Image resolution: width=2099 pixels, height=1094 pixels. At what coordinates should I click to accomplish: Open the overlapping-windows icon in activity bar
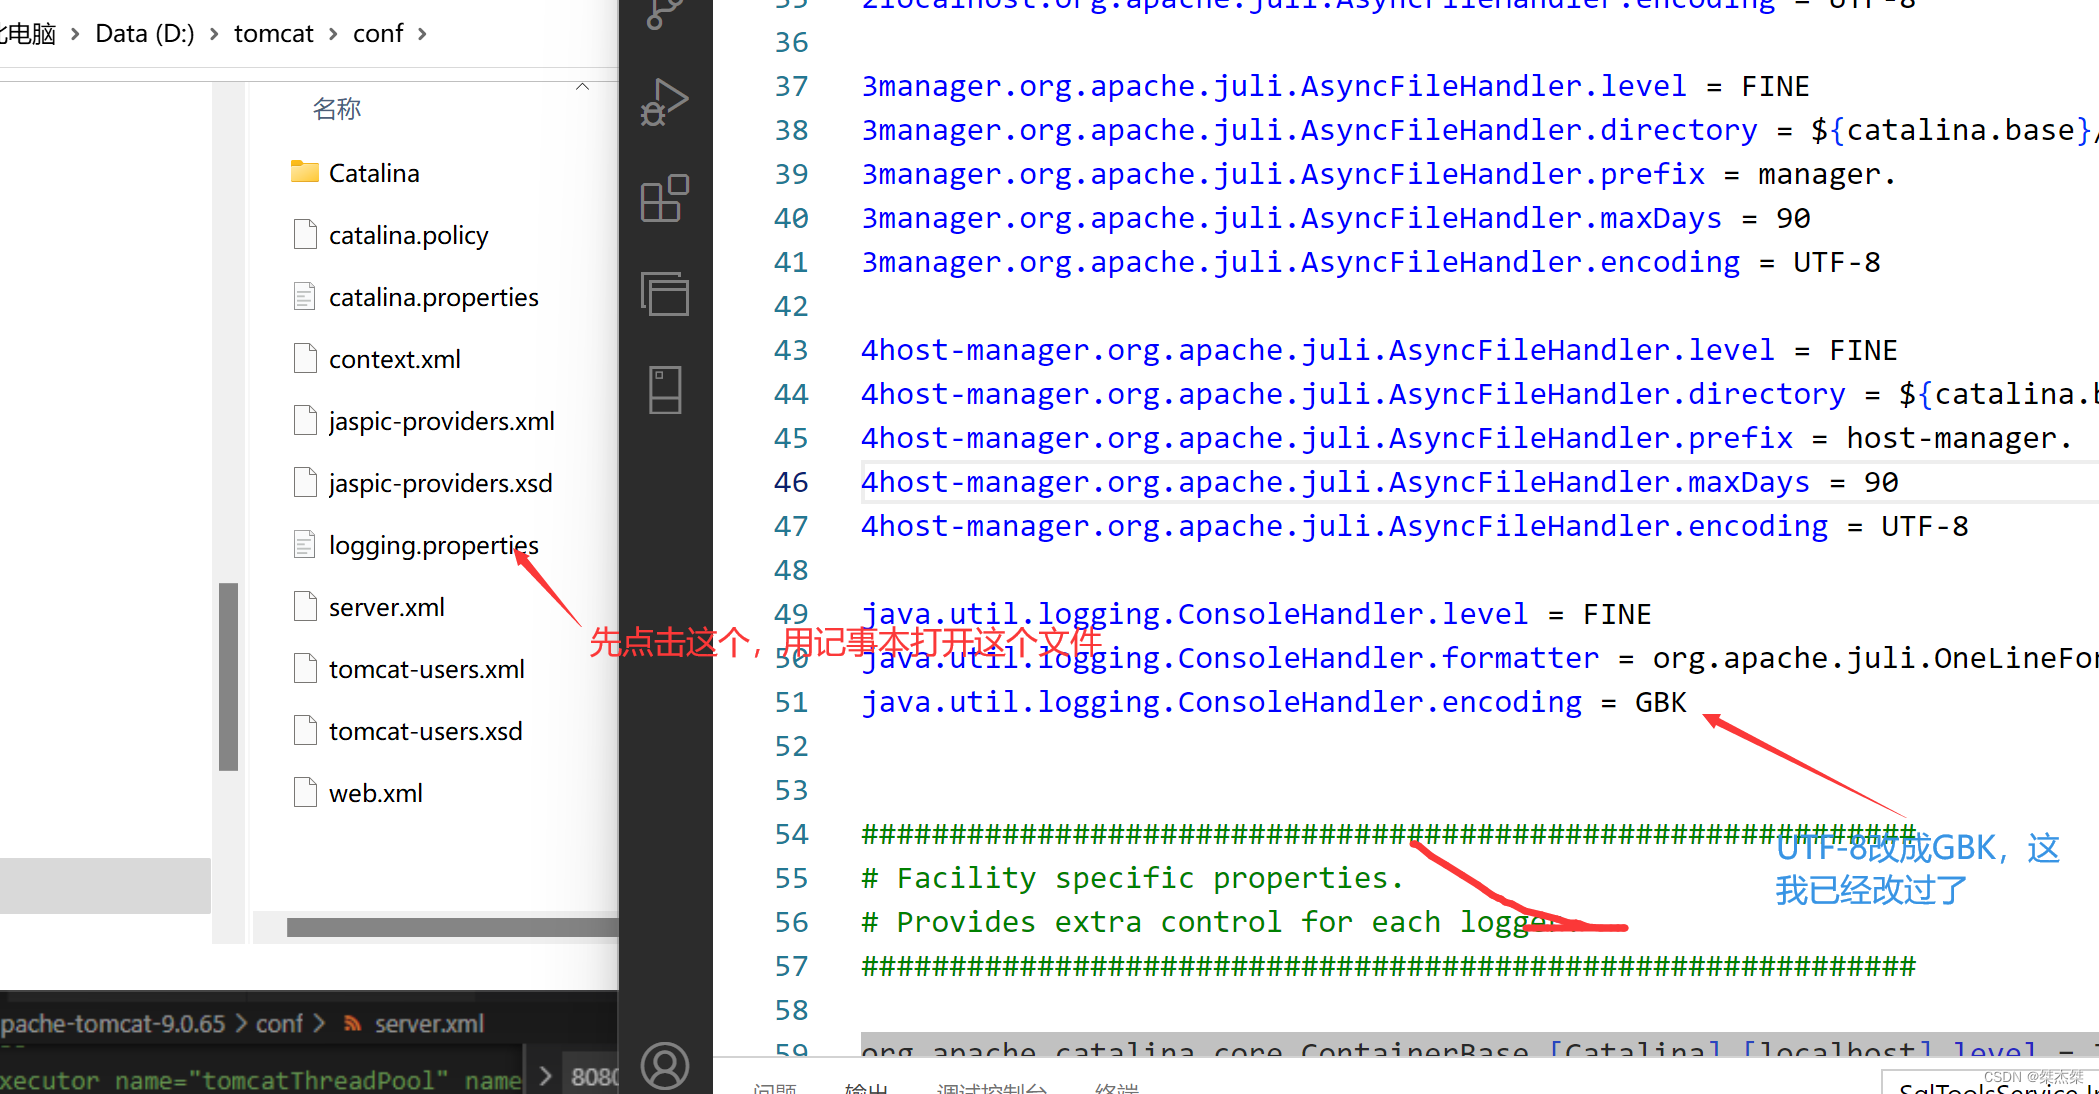[665, 294]
